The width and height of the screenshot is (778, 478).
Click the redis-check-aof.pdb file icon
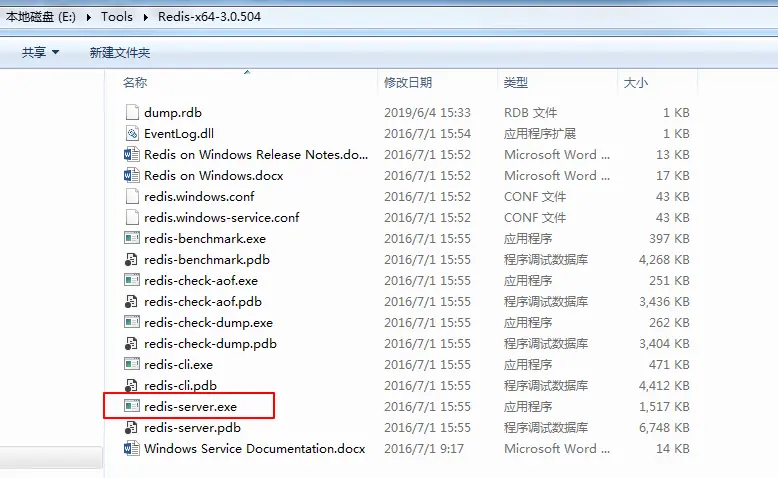click(132, 301)
